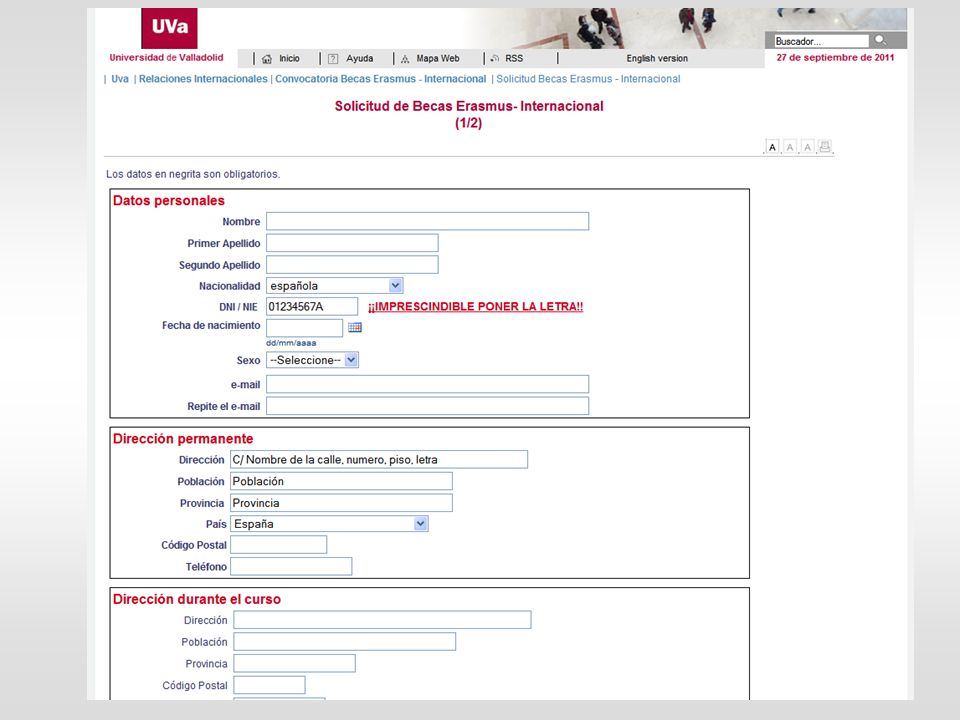Go to Uva breadcrumb link
960x720 pixels.
click(x=120, y=79)
